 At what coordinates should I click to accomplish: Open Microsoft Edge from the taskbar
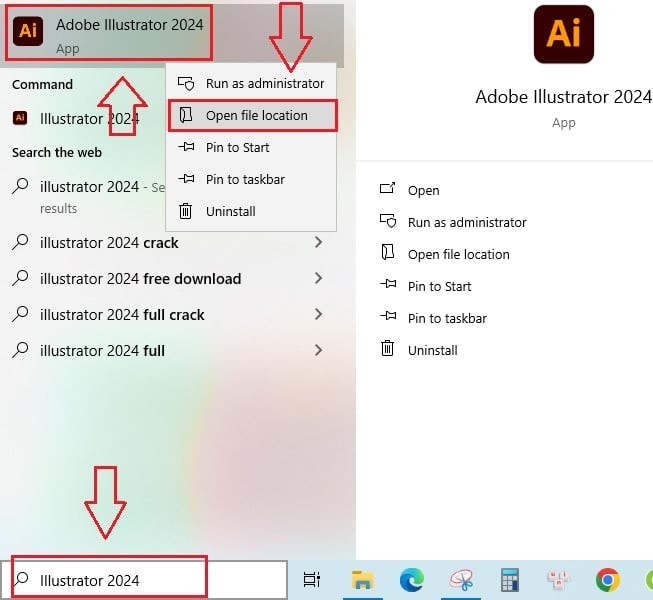tap(411, 580)
